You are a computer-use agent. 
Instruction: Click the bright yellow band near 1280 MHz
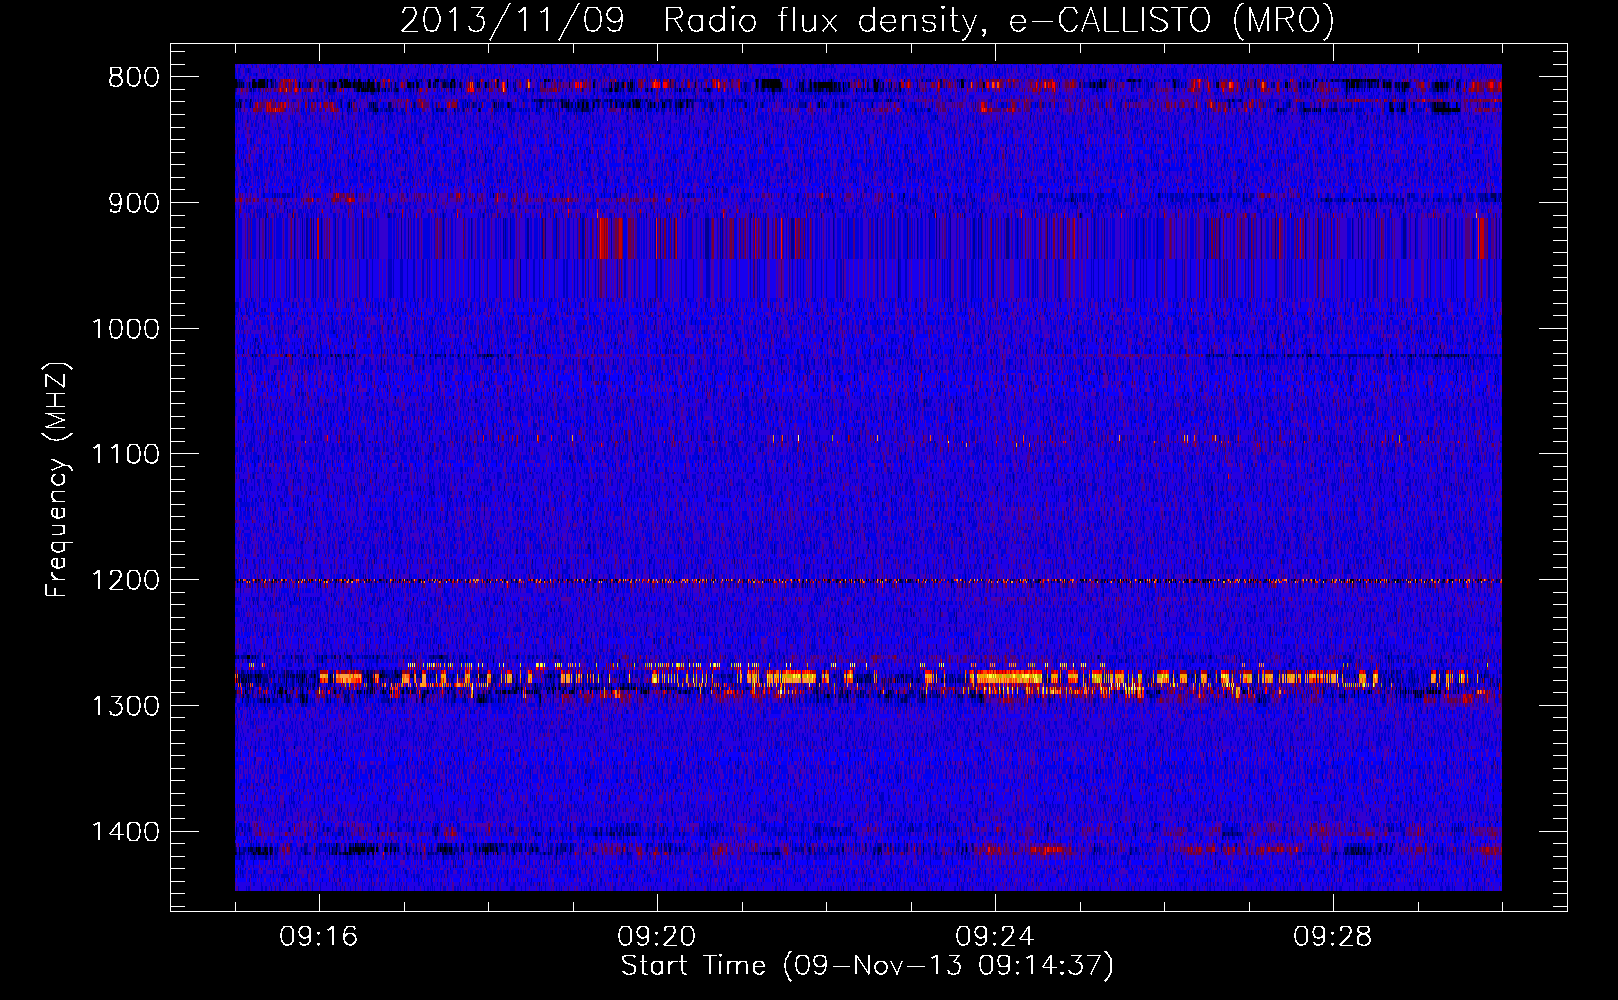pyautogui.click(x=868, y=679)
